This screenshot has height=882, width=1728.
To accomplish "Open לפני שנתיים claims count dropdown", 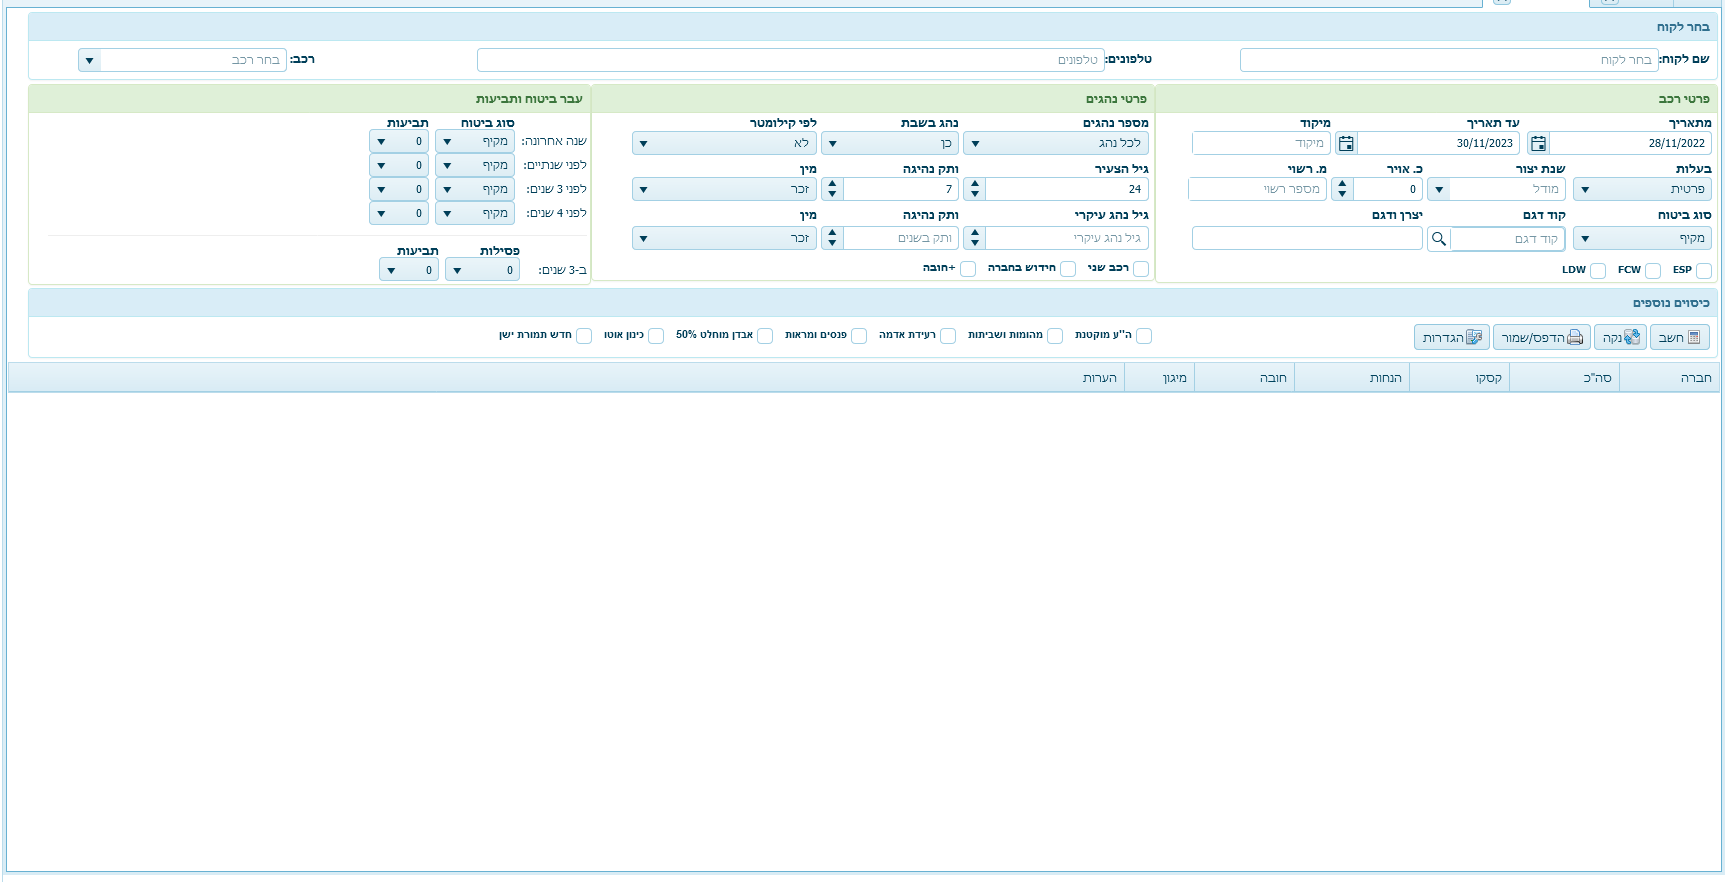I will (x=399, y=165).
